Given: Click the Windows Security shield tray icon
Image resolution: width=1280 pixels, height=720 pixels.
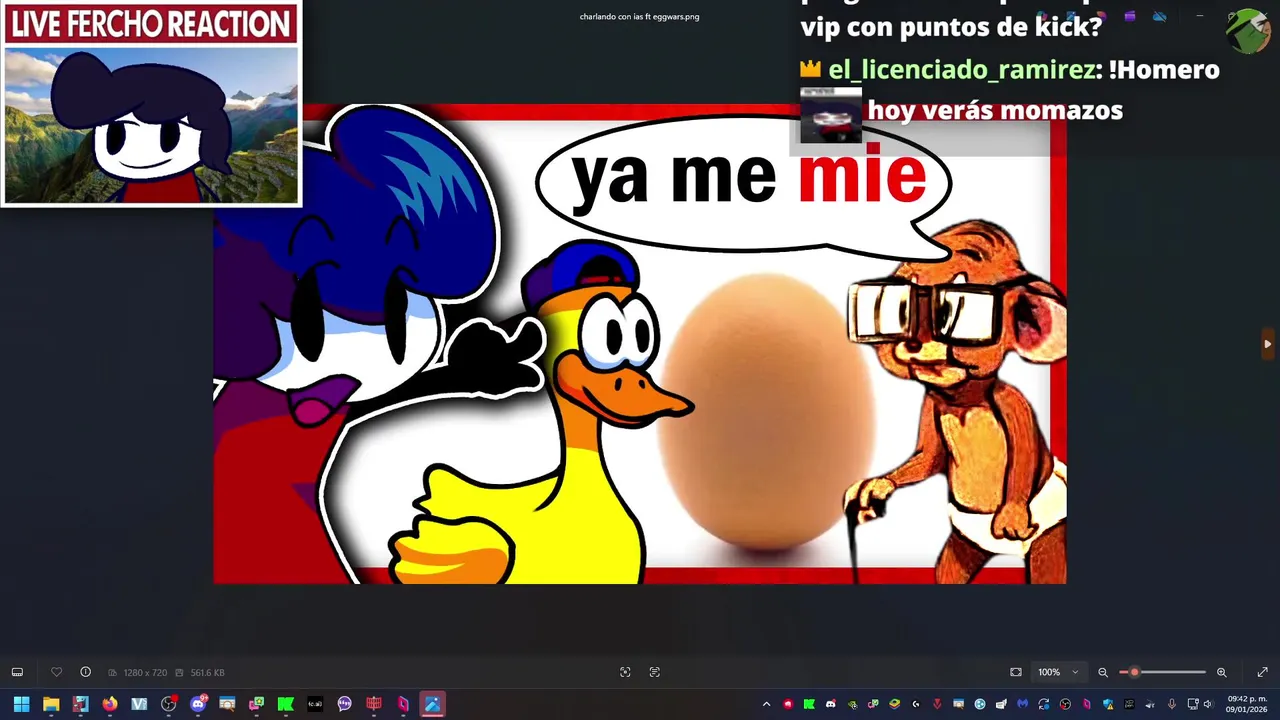Looking at the screenshot, I should (1108, 704).
